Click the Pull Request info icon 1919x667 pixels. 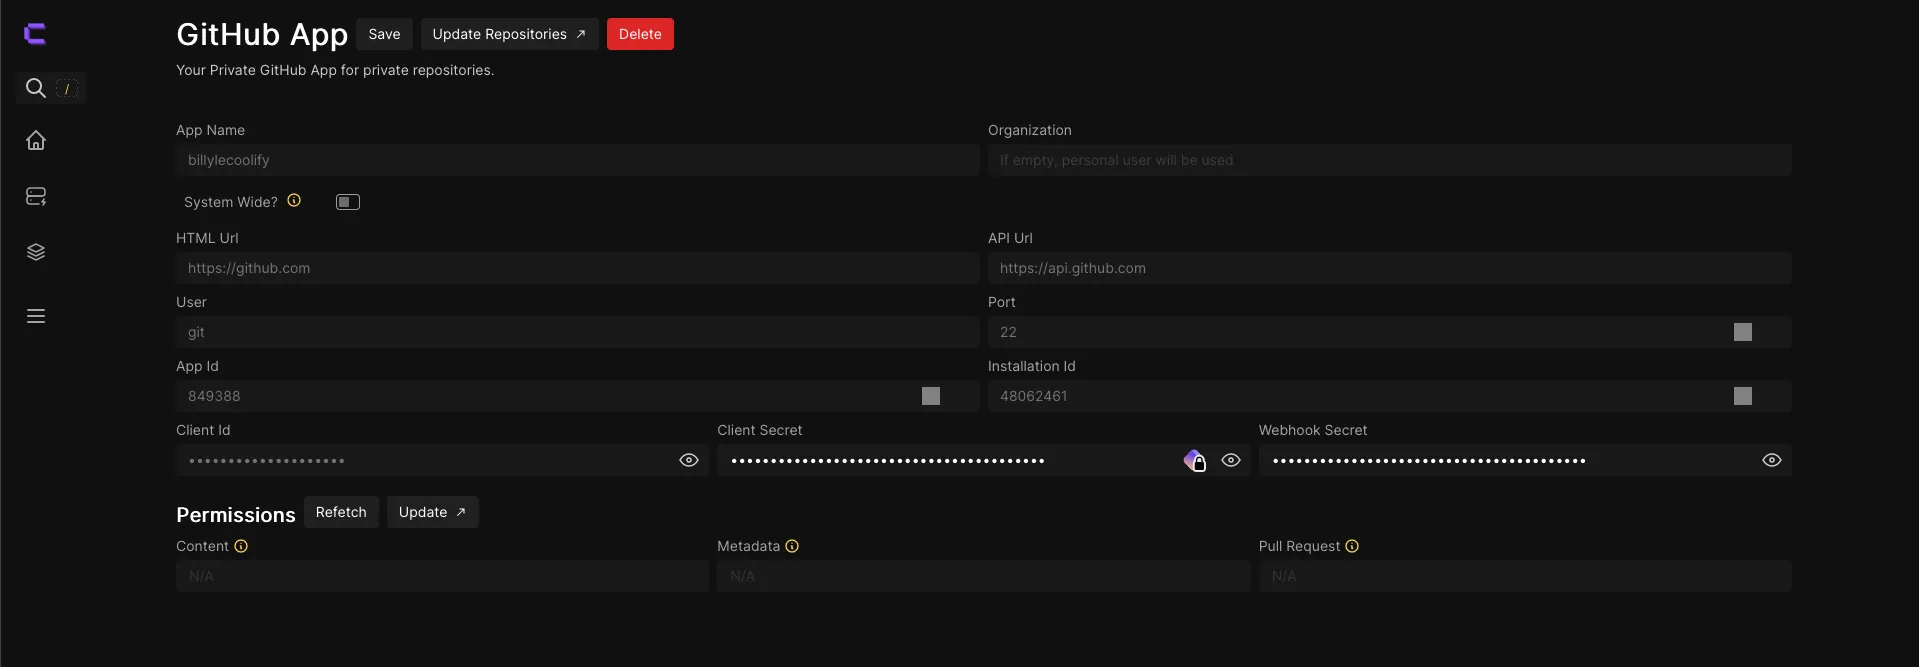(1352, 546)
